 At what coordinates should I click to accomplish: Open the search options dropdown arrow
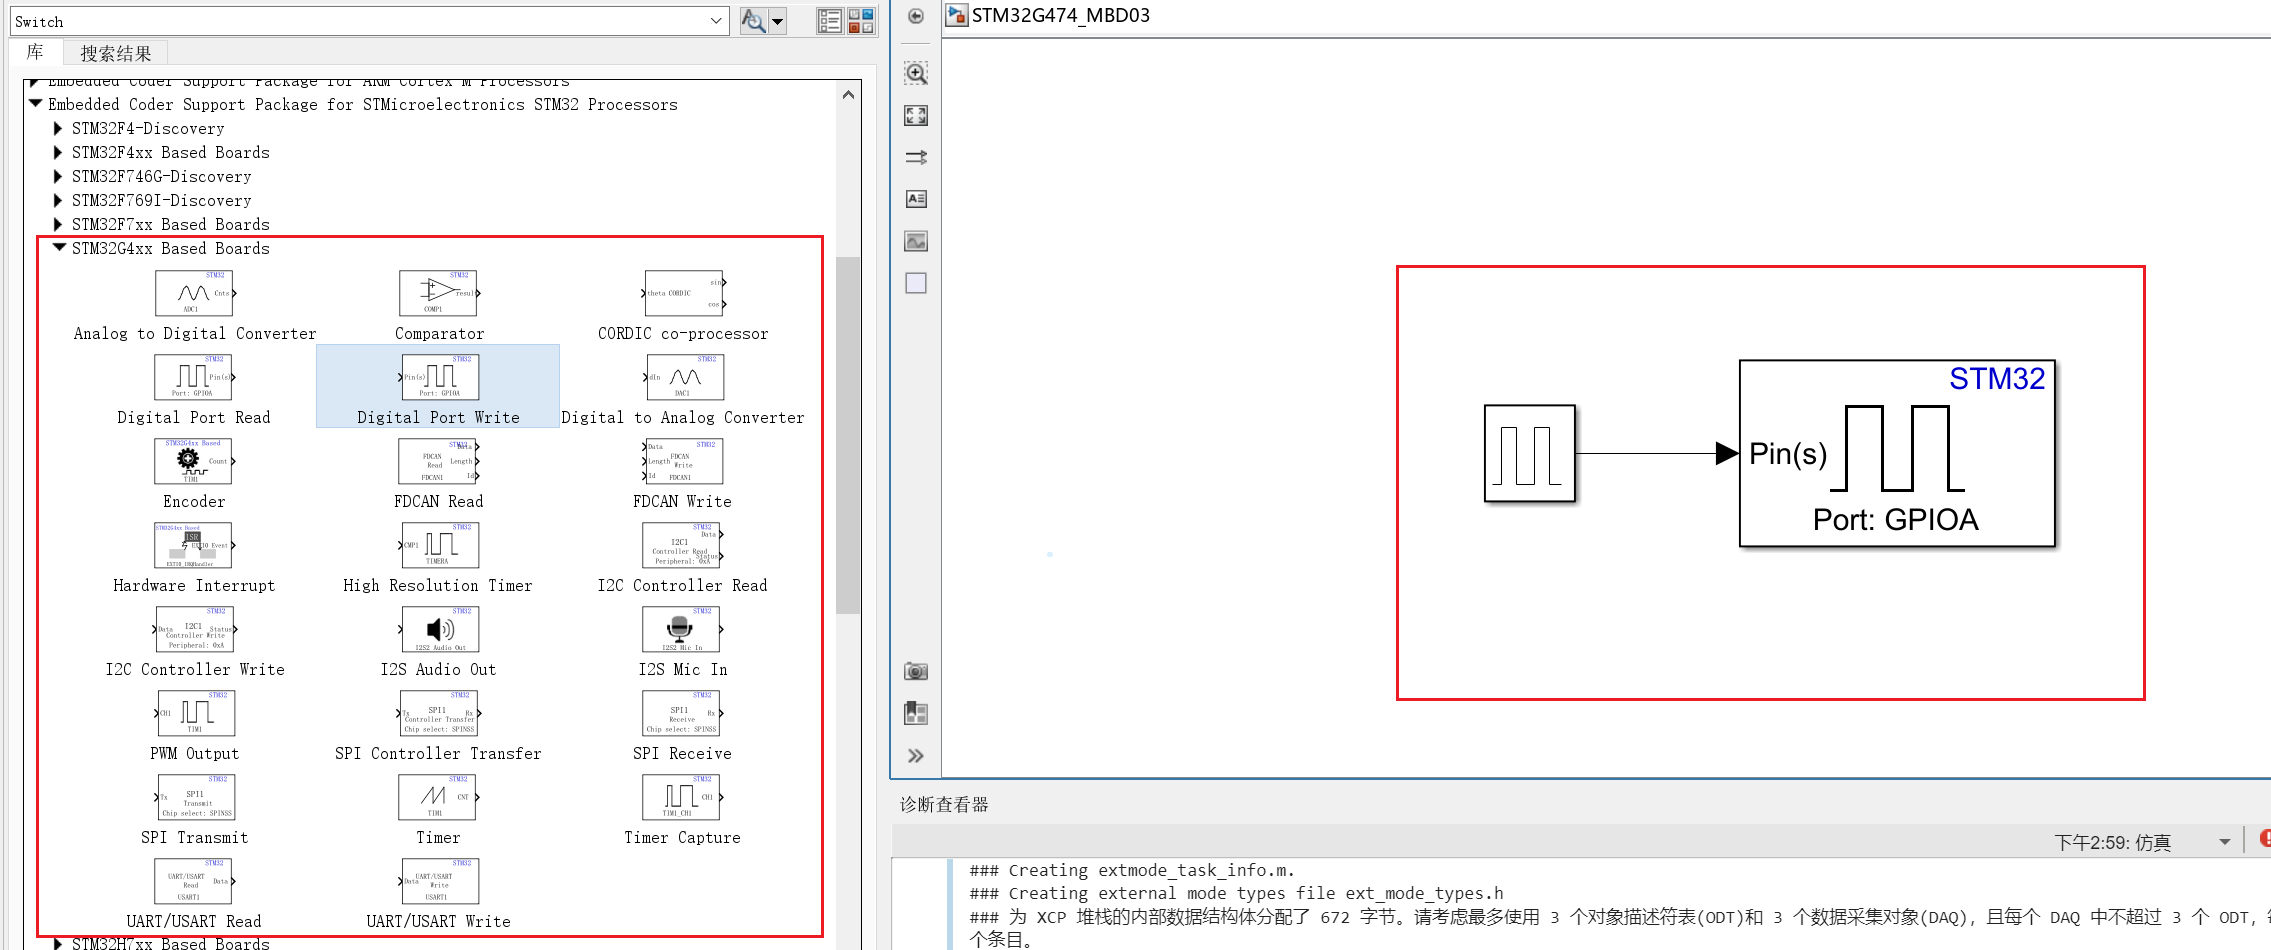pyautogui.click(x=777, y=21)
